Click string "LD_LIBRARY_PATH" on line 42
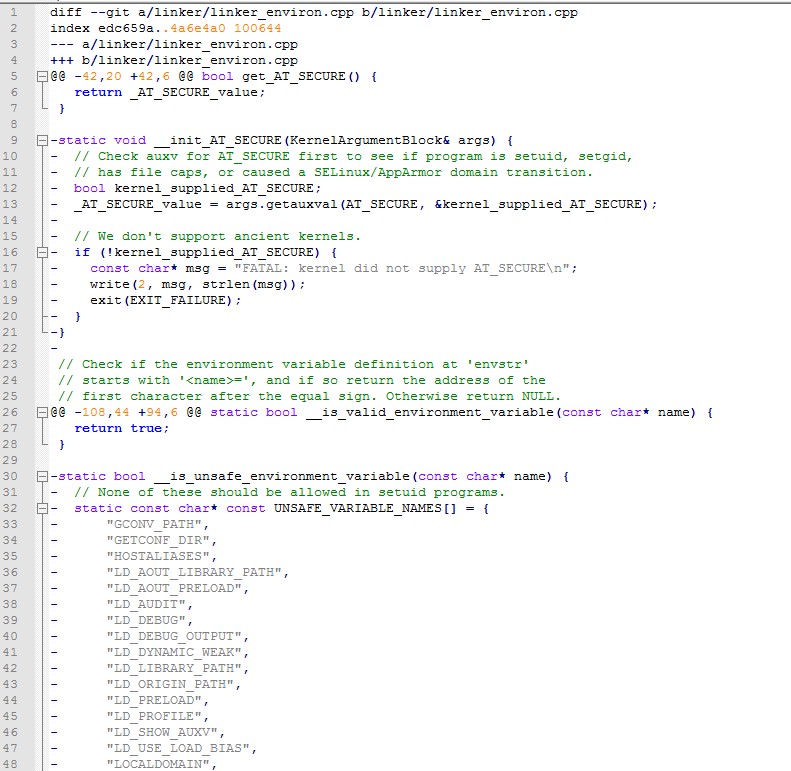The image size is (791, 771). point(174,669)
